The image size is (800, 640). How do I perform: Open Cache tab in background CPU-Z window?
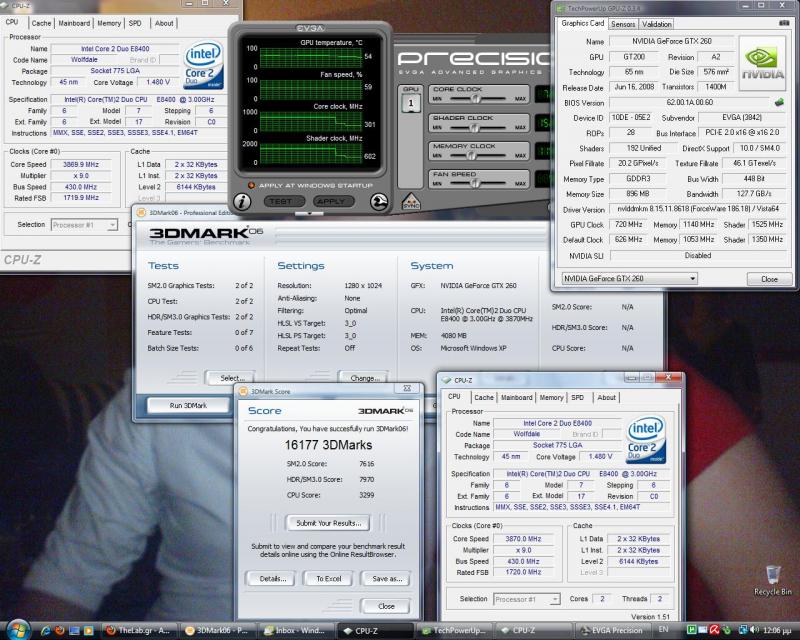[41, 23]
